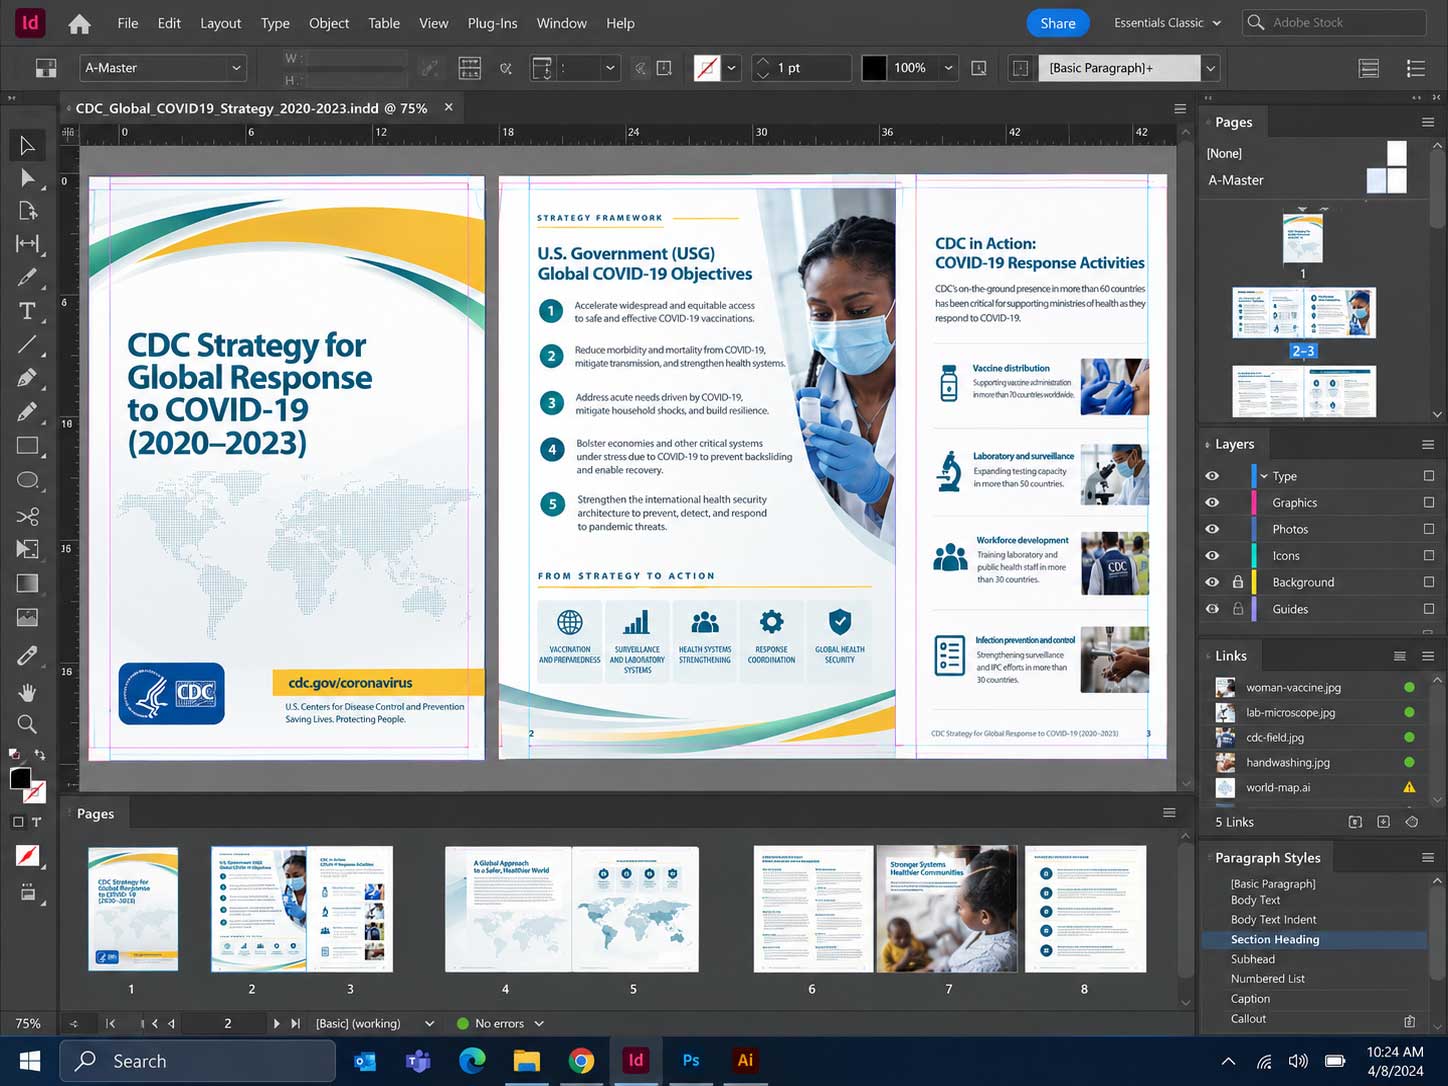The width and height of the screenshot is (1448, 1086).
Task: Open the [Basic Paragraph]+ style dropdown
Action: tap(1211, 68)
